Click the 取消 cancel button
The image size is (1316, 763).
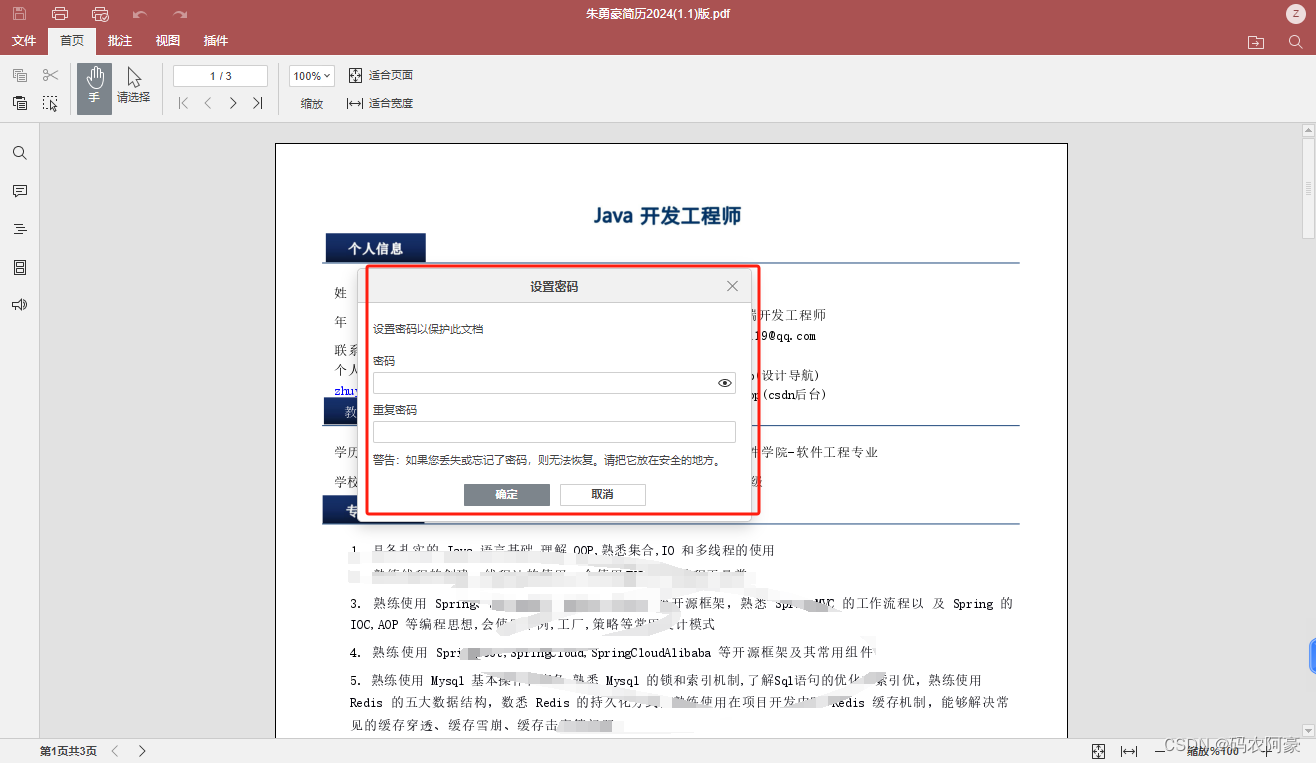[602, 495]
